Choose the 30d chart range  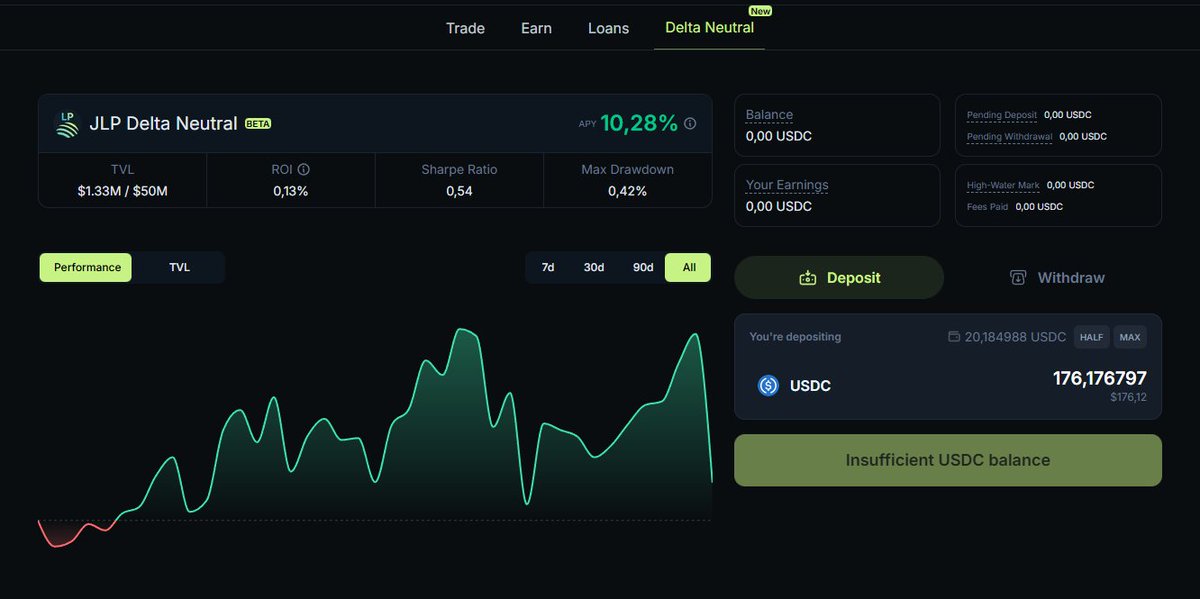click(x=593, y=267)
